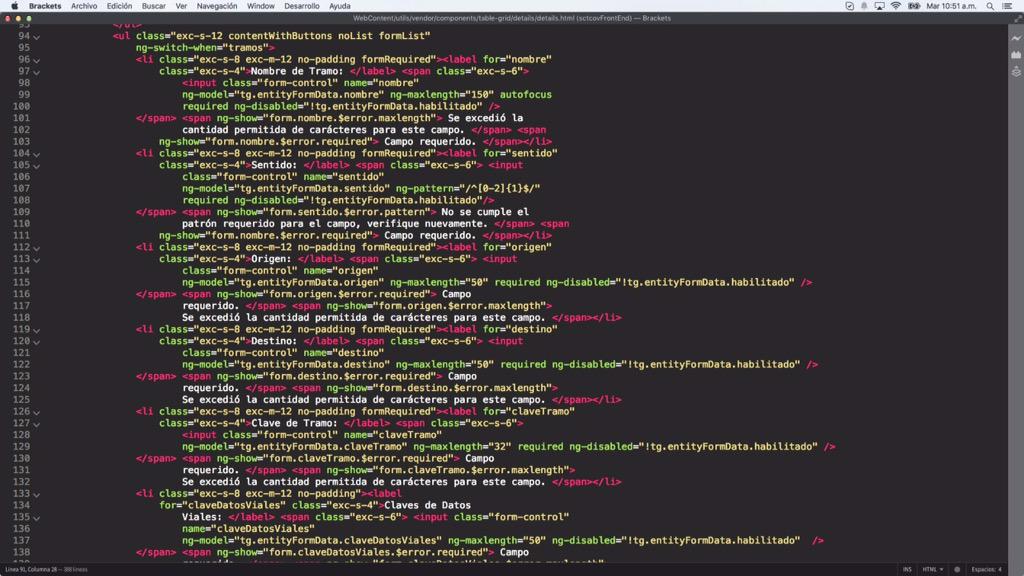Click line number 137 in the gutter
This screenshot has height=576, width=1024.
coord(21,541)
